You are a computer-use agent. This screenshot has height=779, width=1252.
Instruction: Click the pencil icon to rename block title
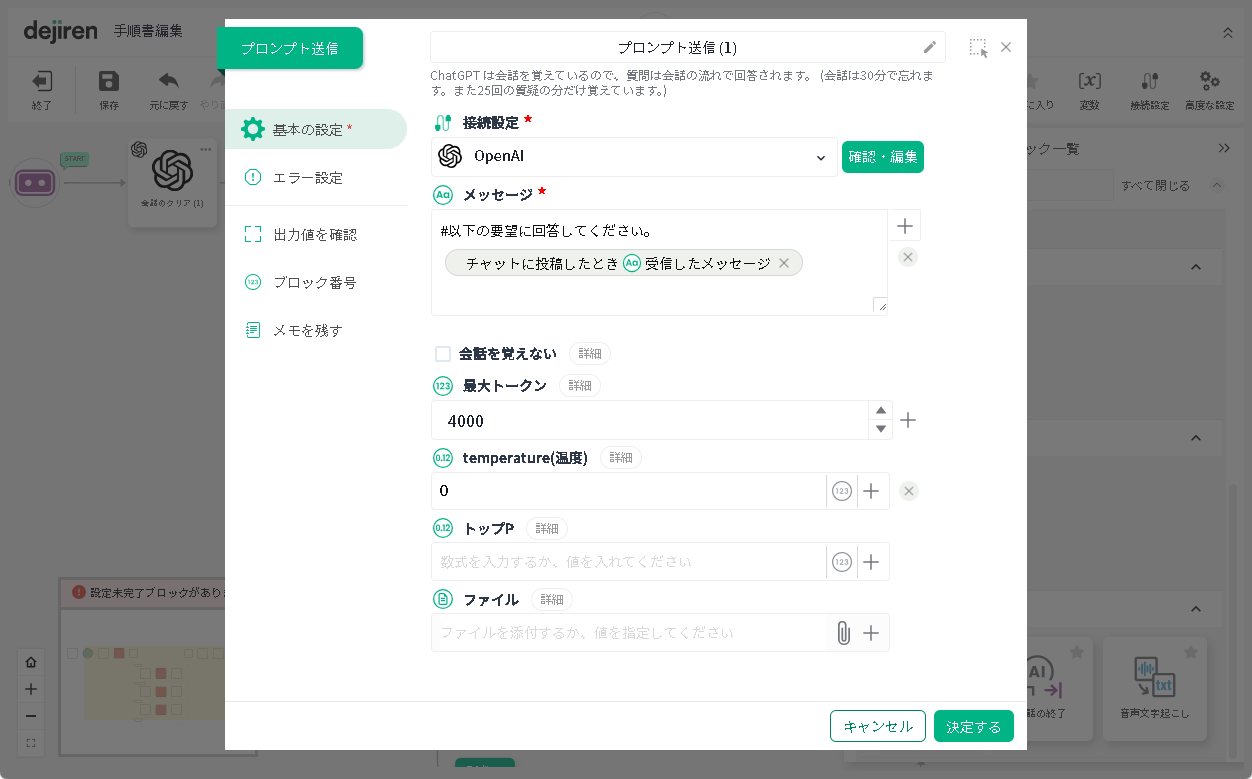929,47
